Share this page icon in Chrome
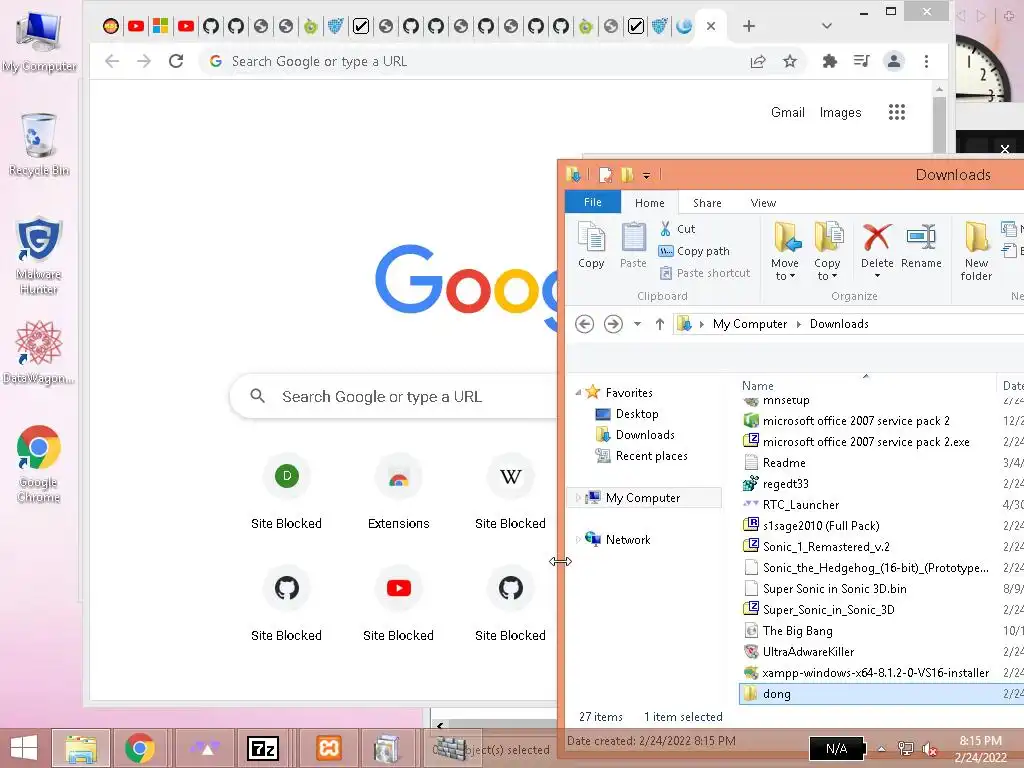Image resolution: width=1024 pixels, height=768 pixels. click(758, 61)
